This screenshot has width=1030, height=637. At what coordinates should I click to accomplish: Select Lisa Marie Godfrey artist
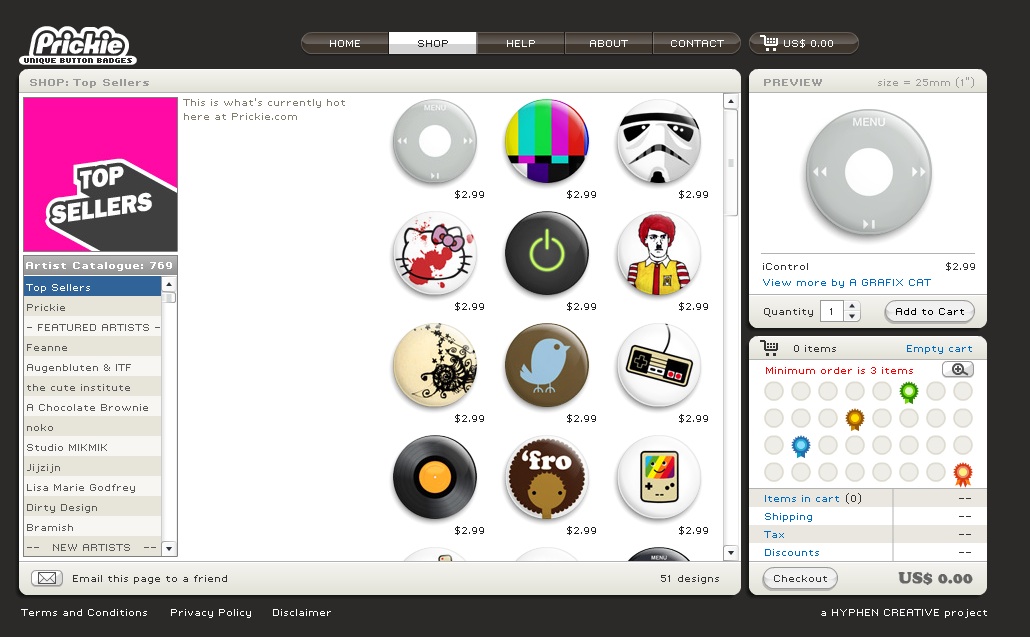click(x=93, y=487)
